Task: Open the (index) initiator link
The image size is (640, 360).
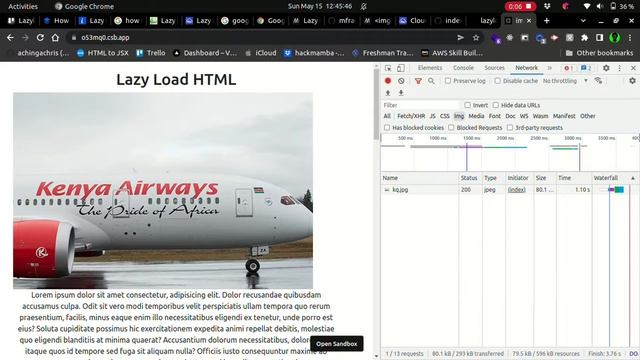Action: pos(516,190)
